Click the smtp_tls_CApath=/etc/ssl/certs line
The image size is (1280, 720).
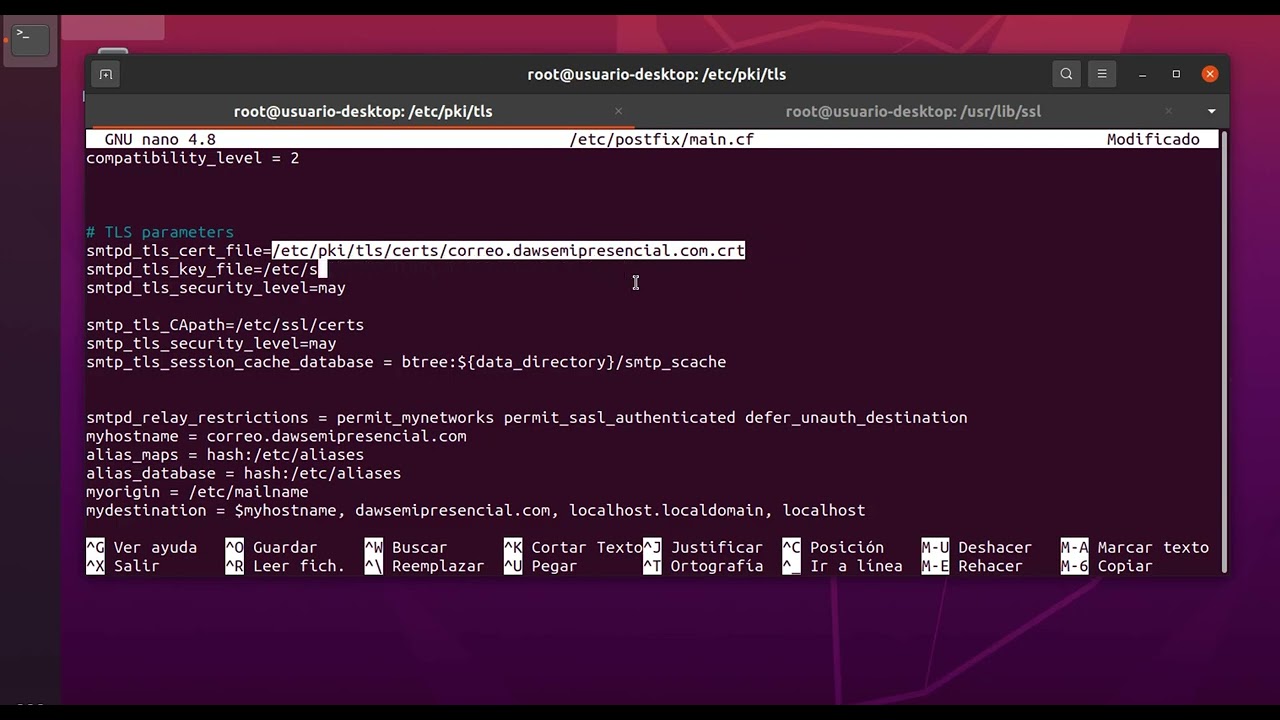point(225,325)
